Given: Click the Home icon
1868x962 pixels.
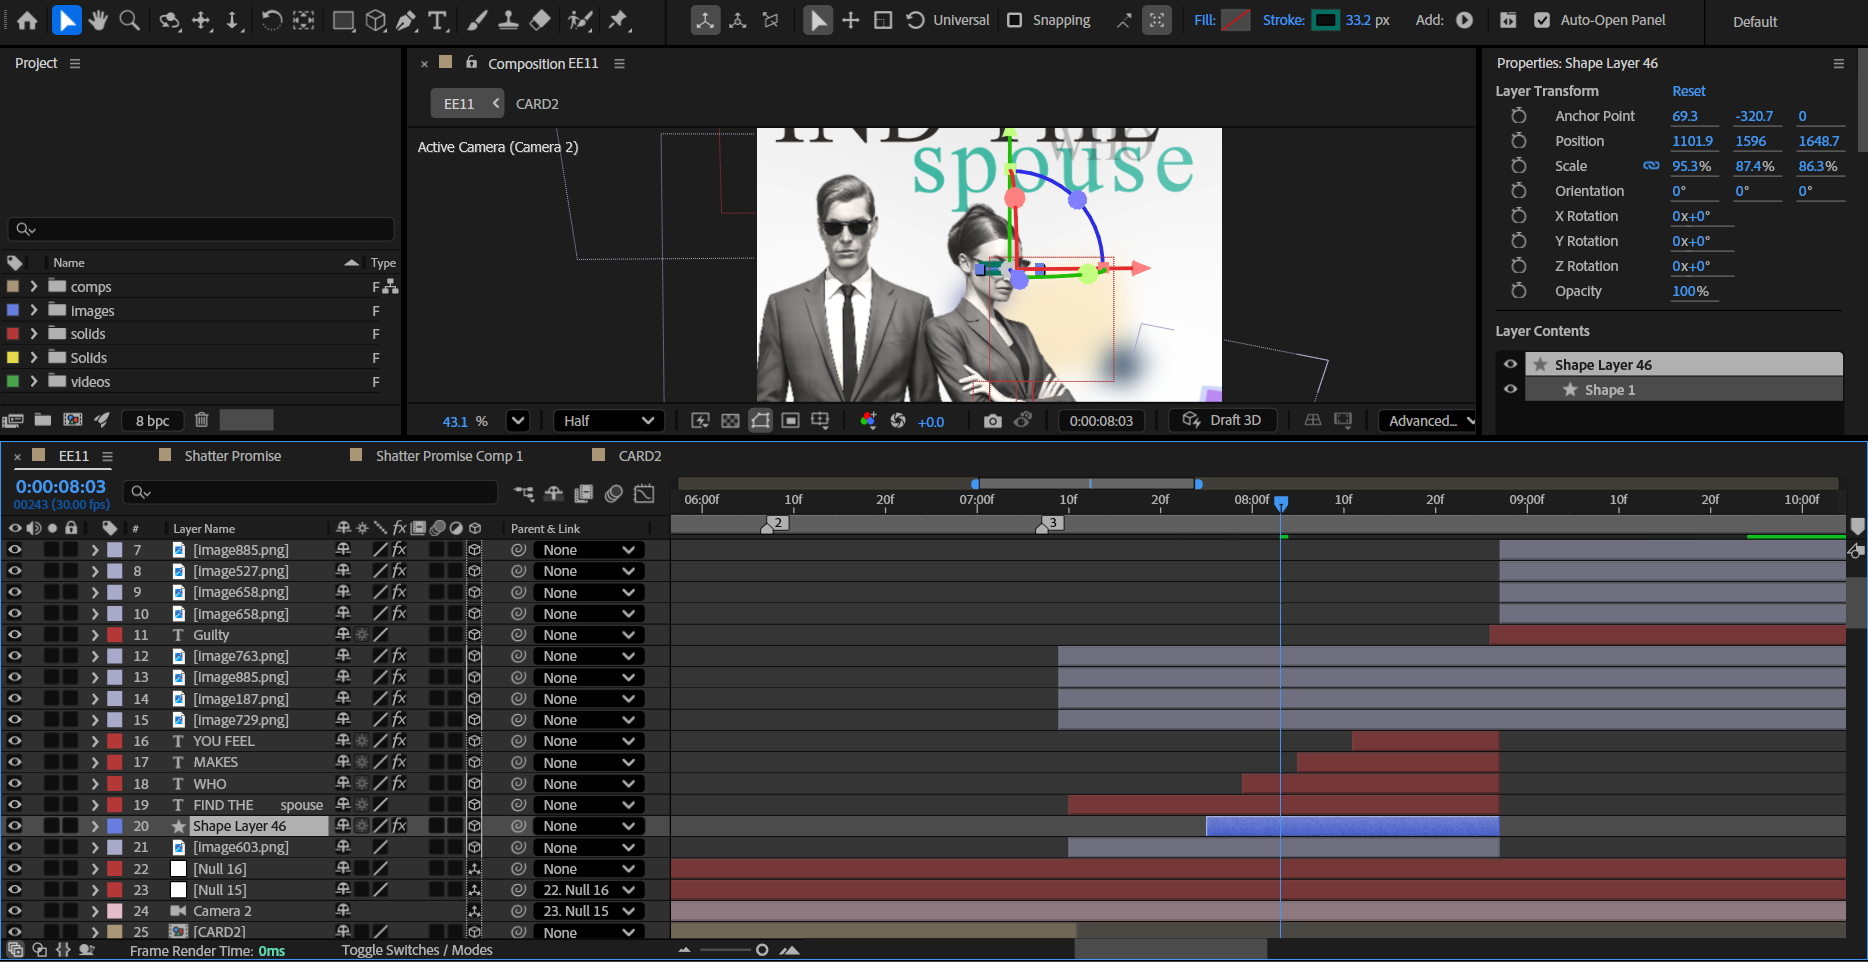Looking at the screenshot, I should (28, 20).
